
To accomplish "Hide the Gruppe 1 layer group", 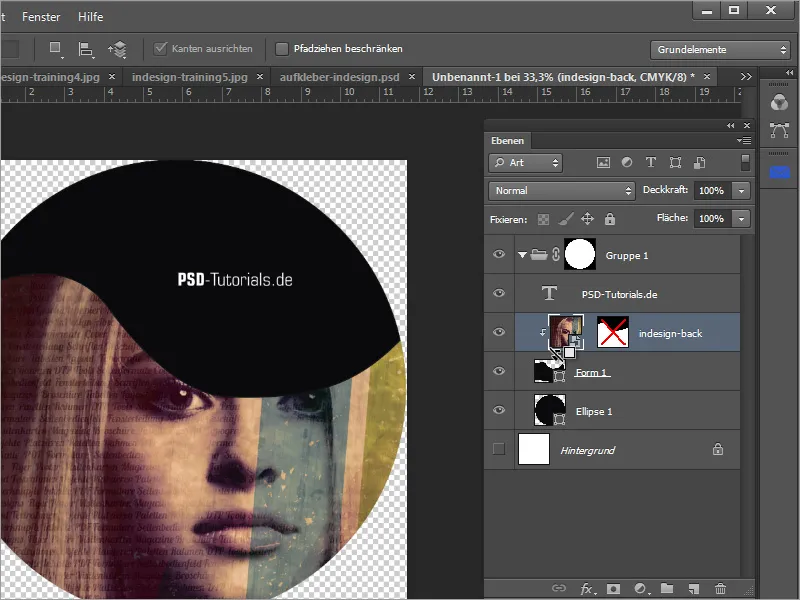I will click(499, 254).
